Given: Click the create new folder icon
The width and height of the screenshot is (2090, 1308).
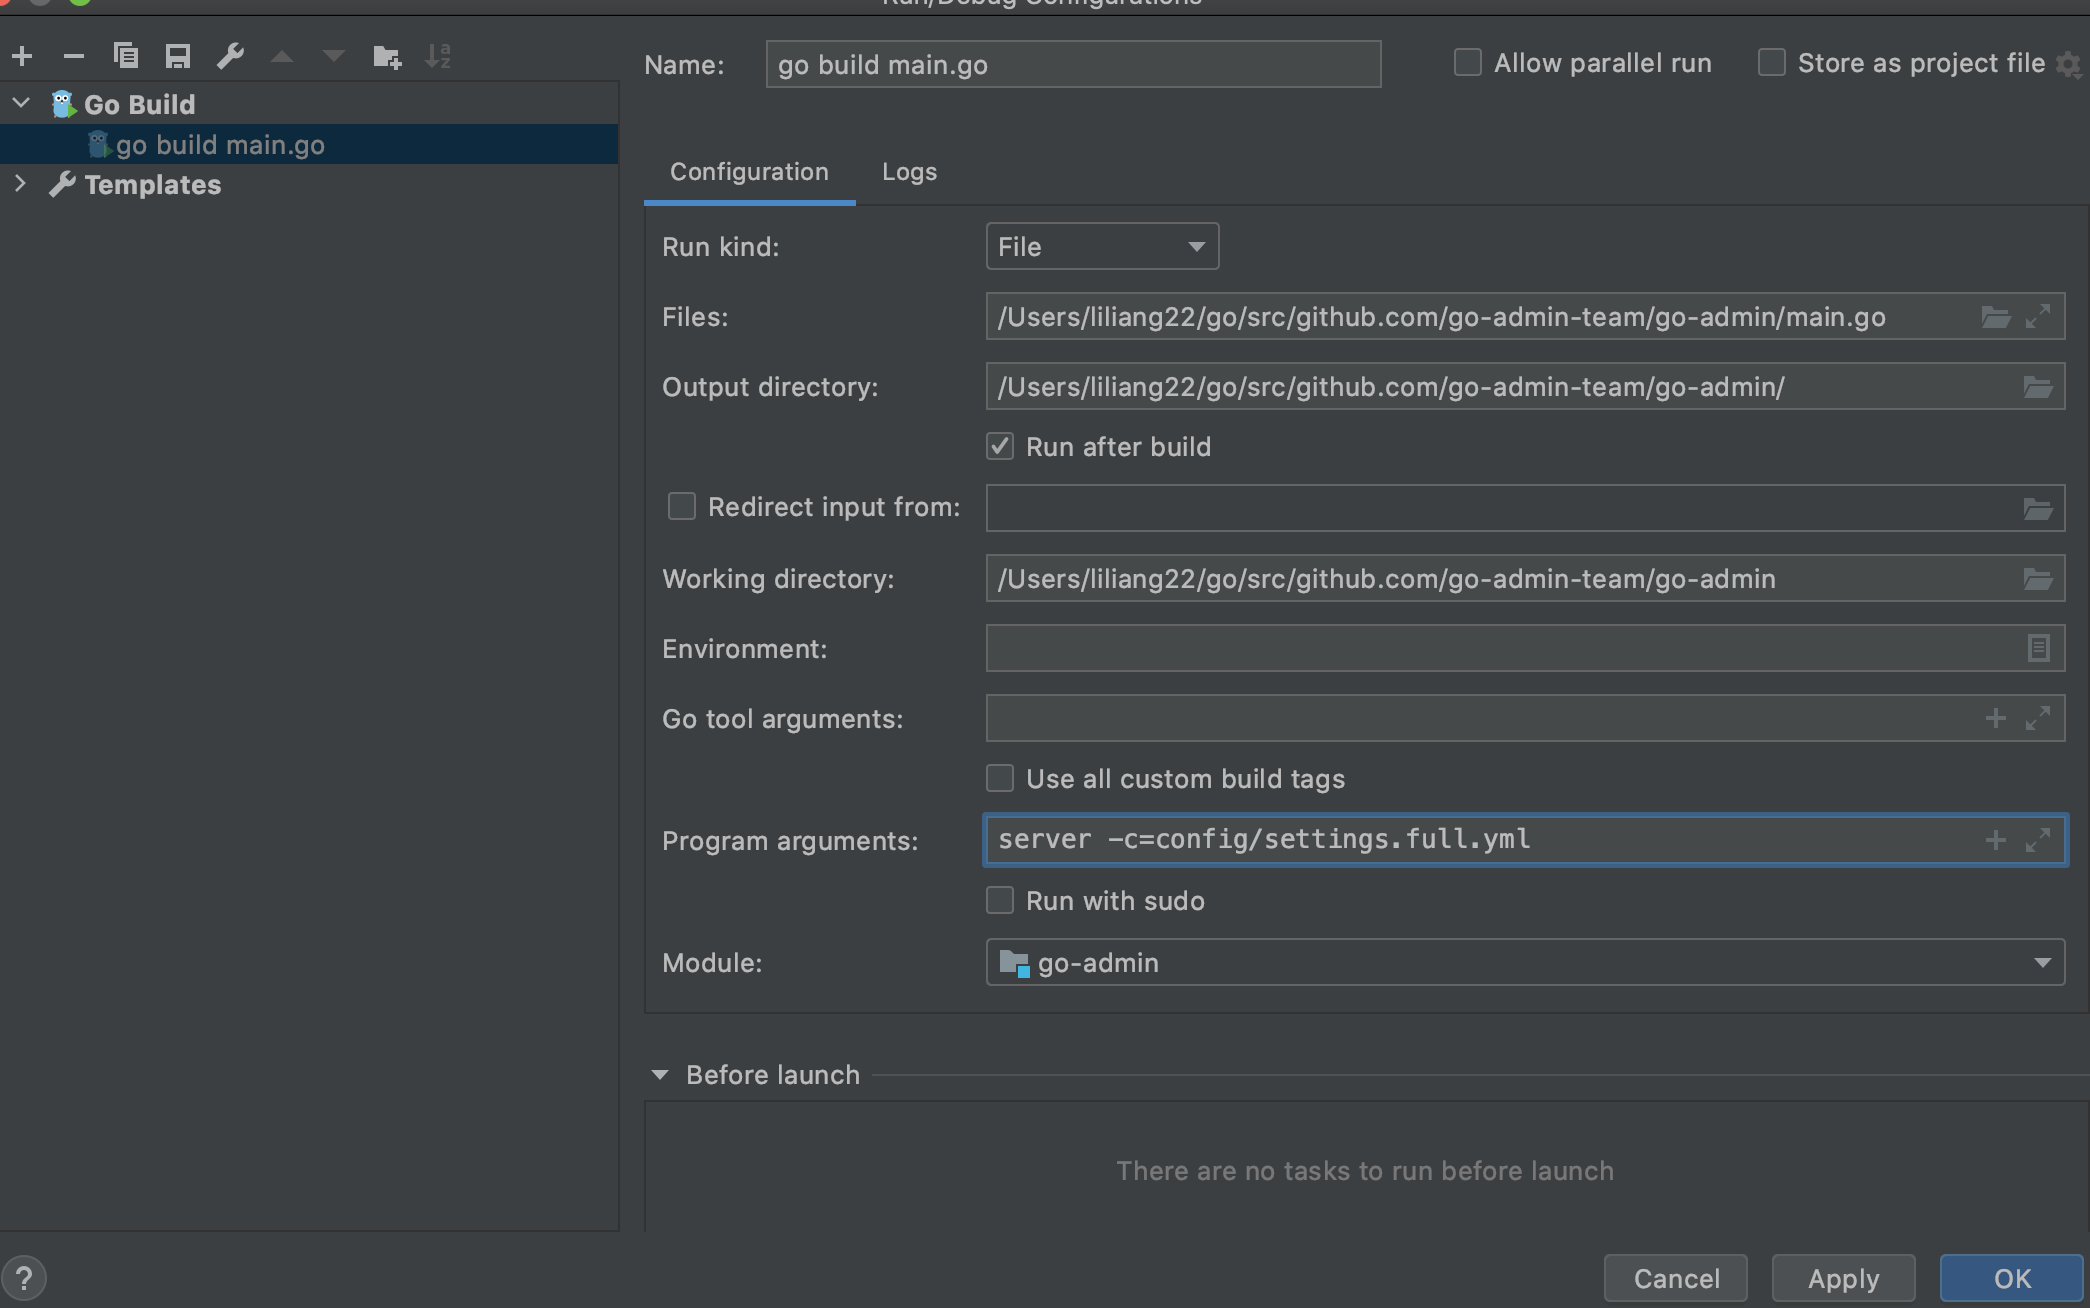Looking at the screenshot, I should click(386, 56).
